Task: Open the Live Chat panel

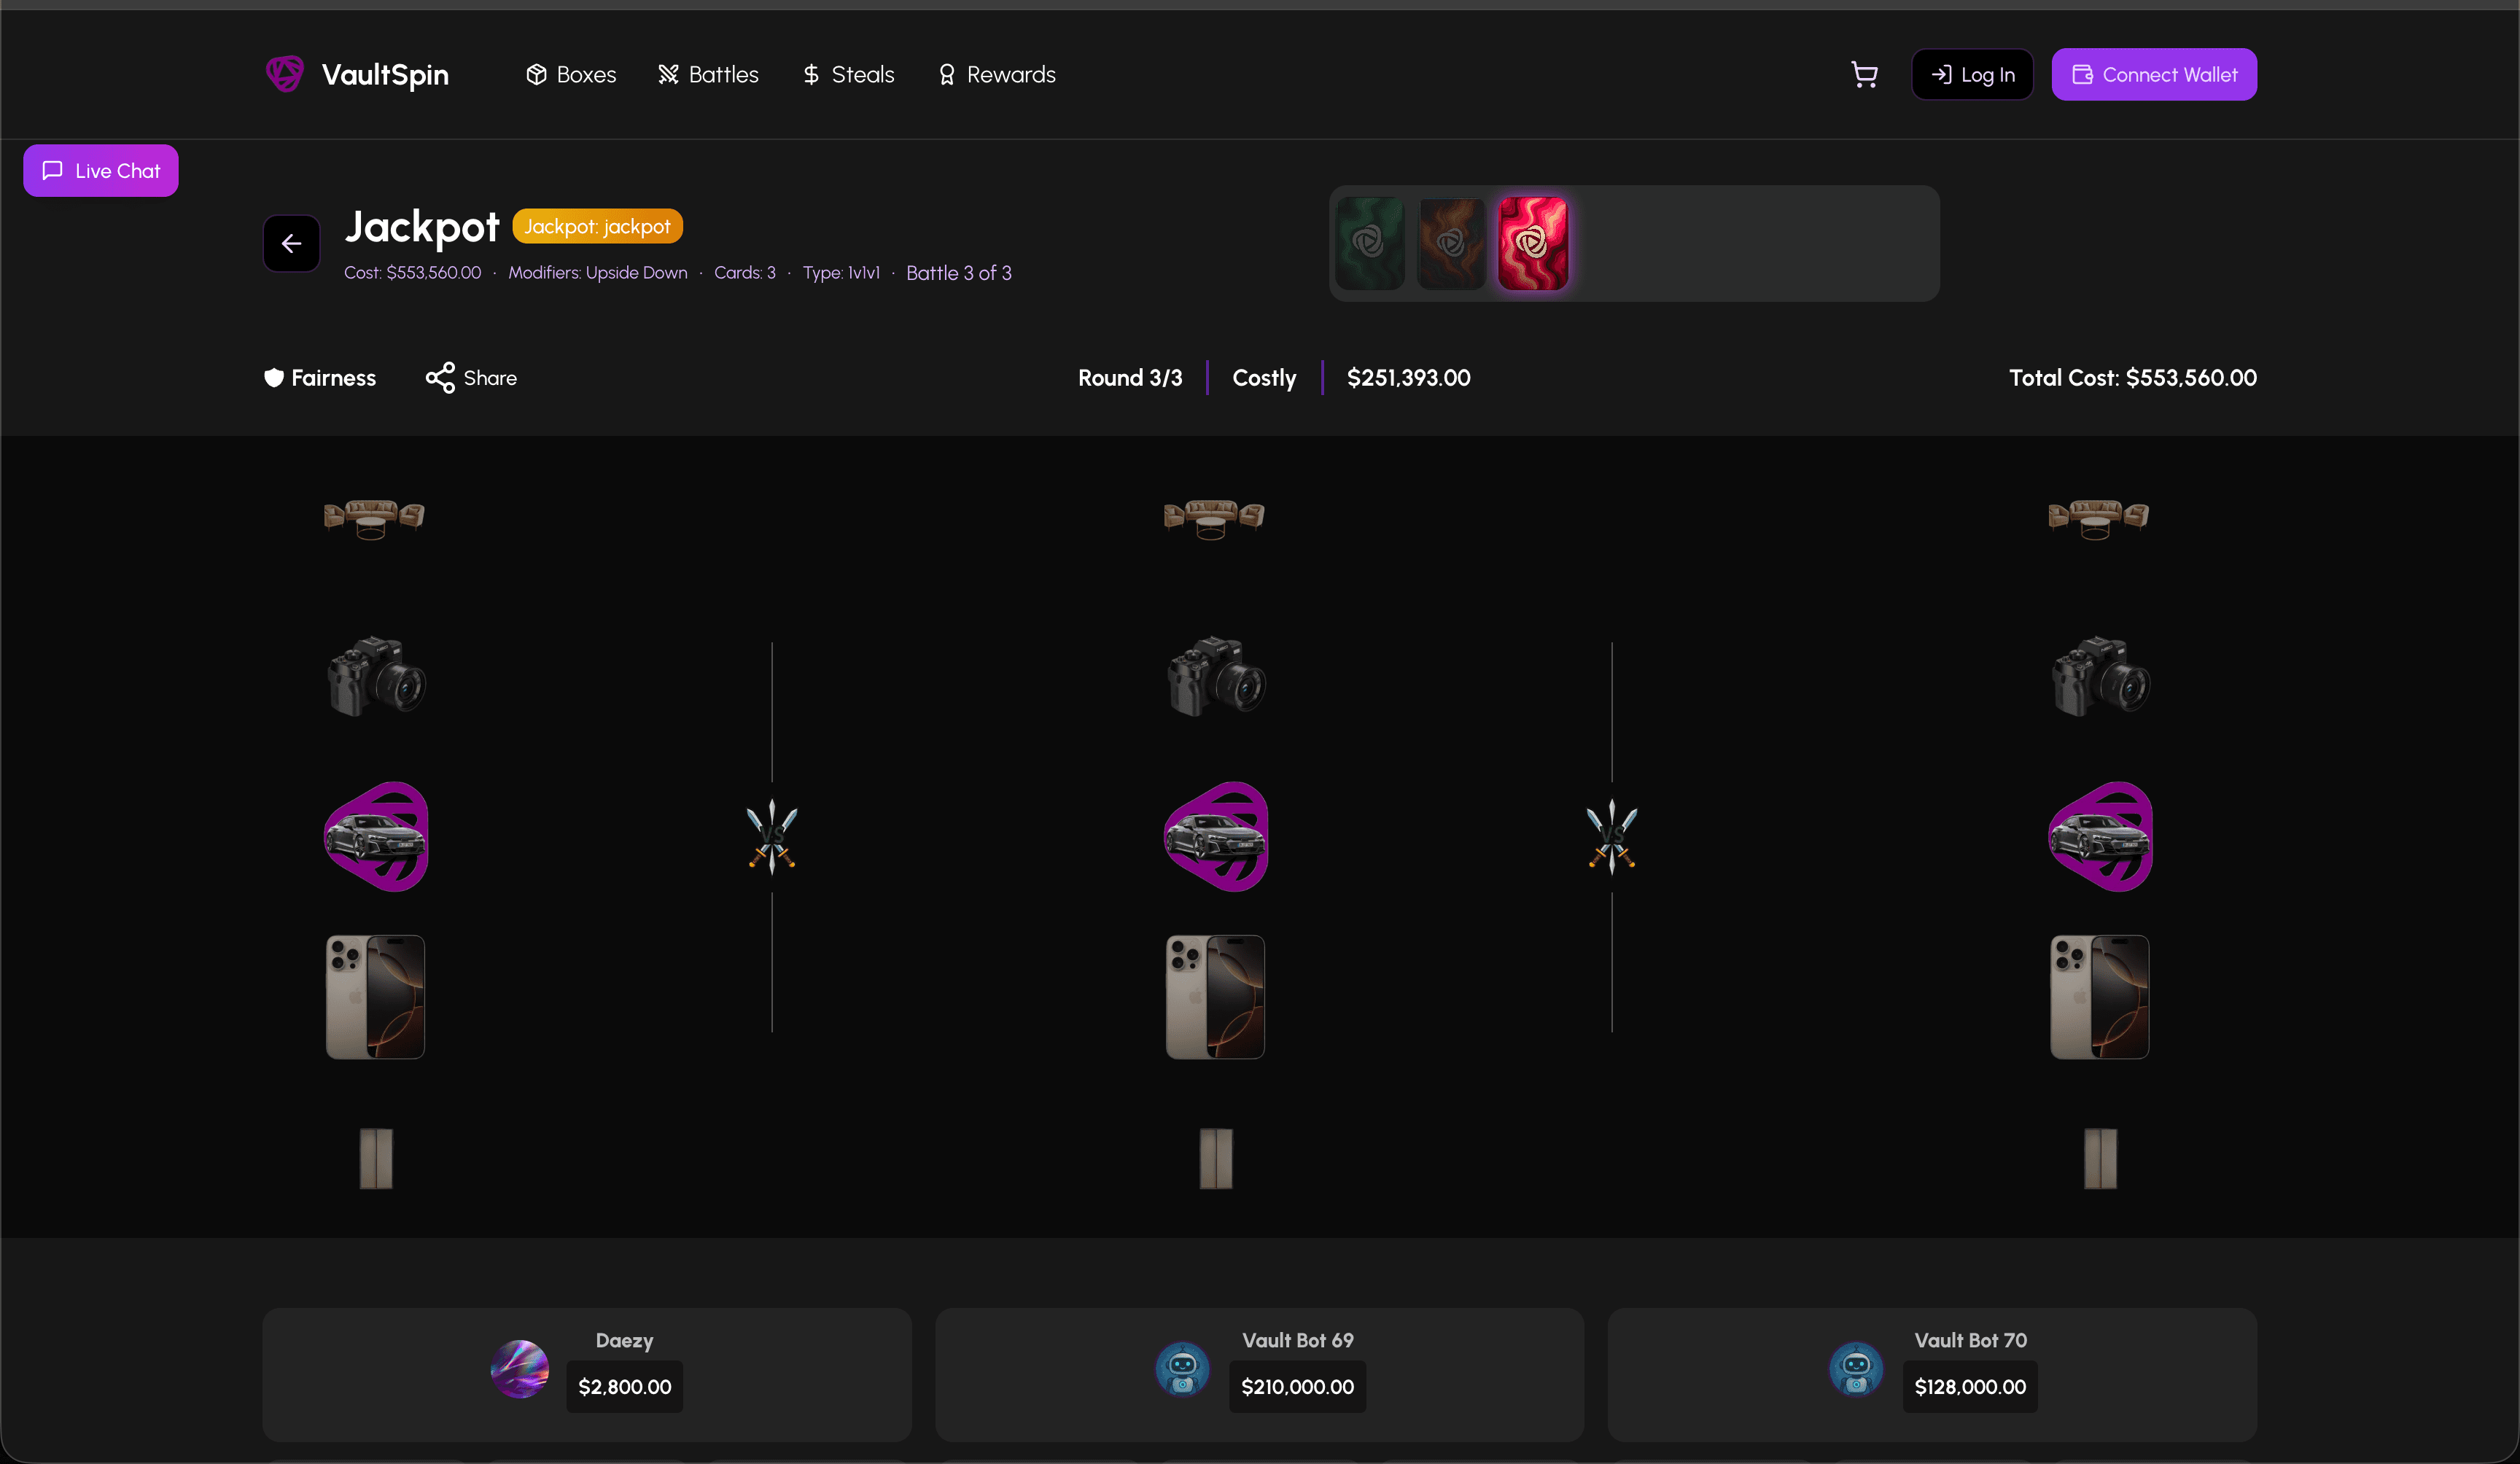Action: (101, 171)
